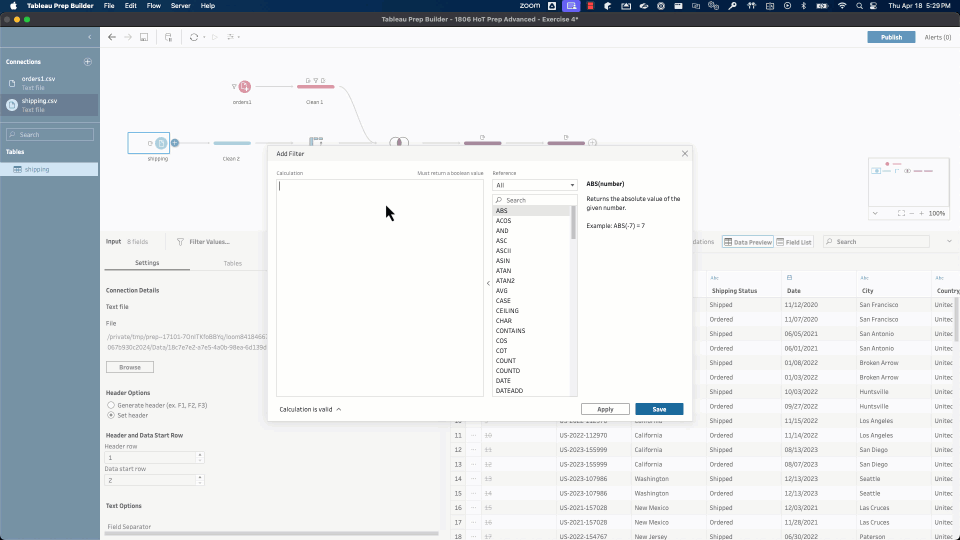
Task: Select shipping.csv connection
Action: point(49,105)
